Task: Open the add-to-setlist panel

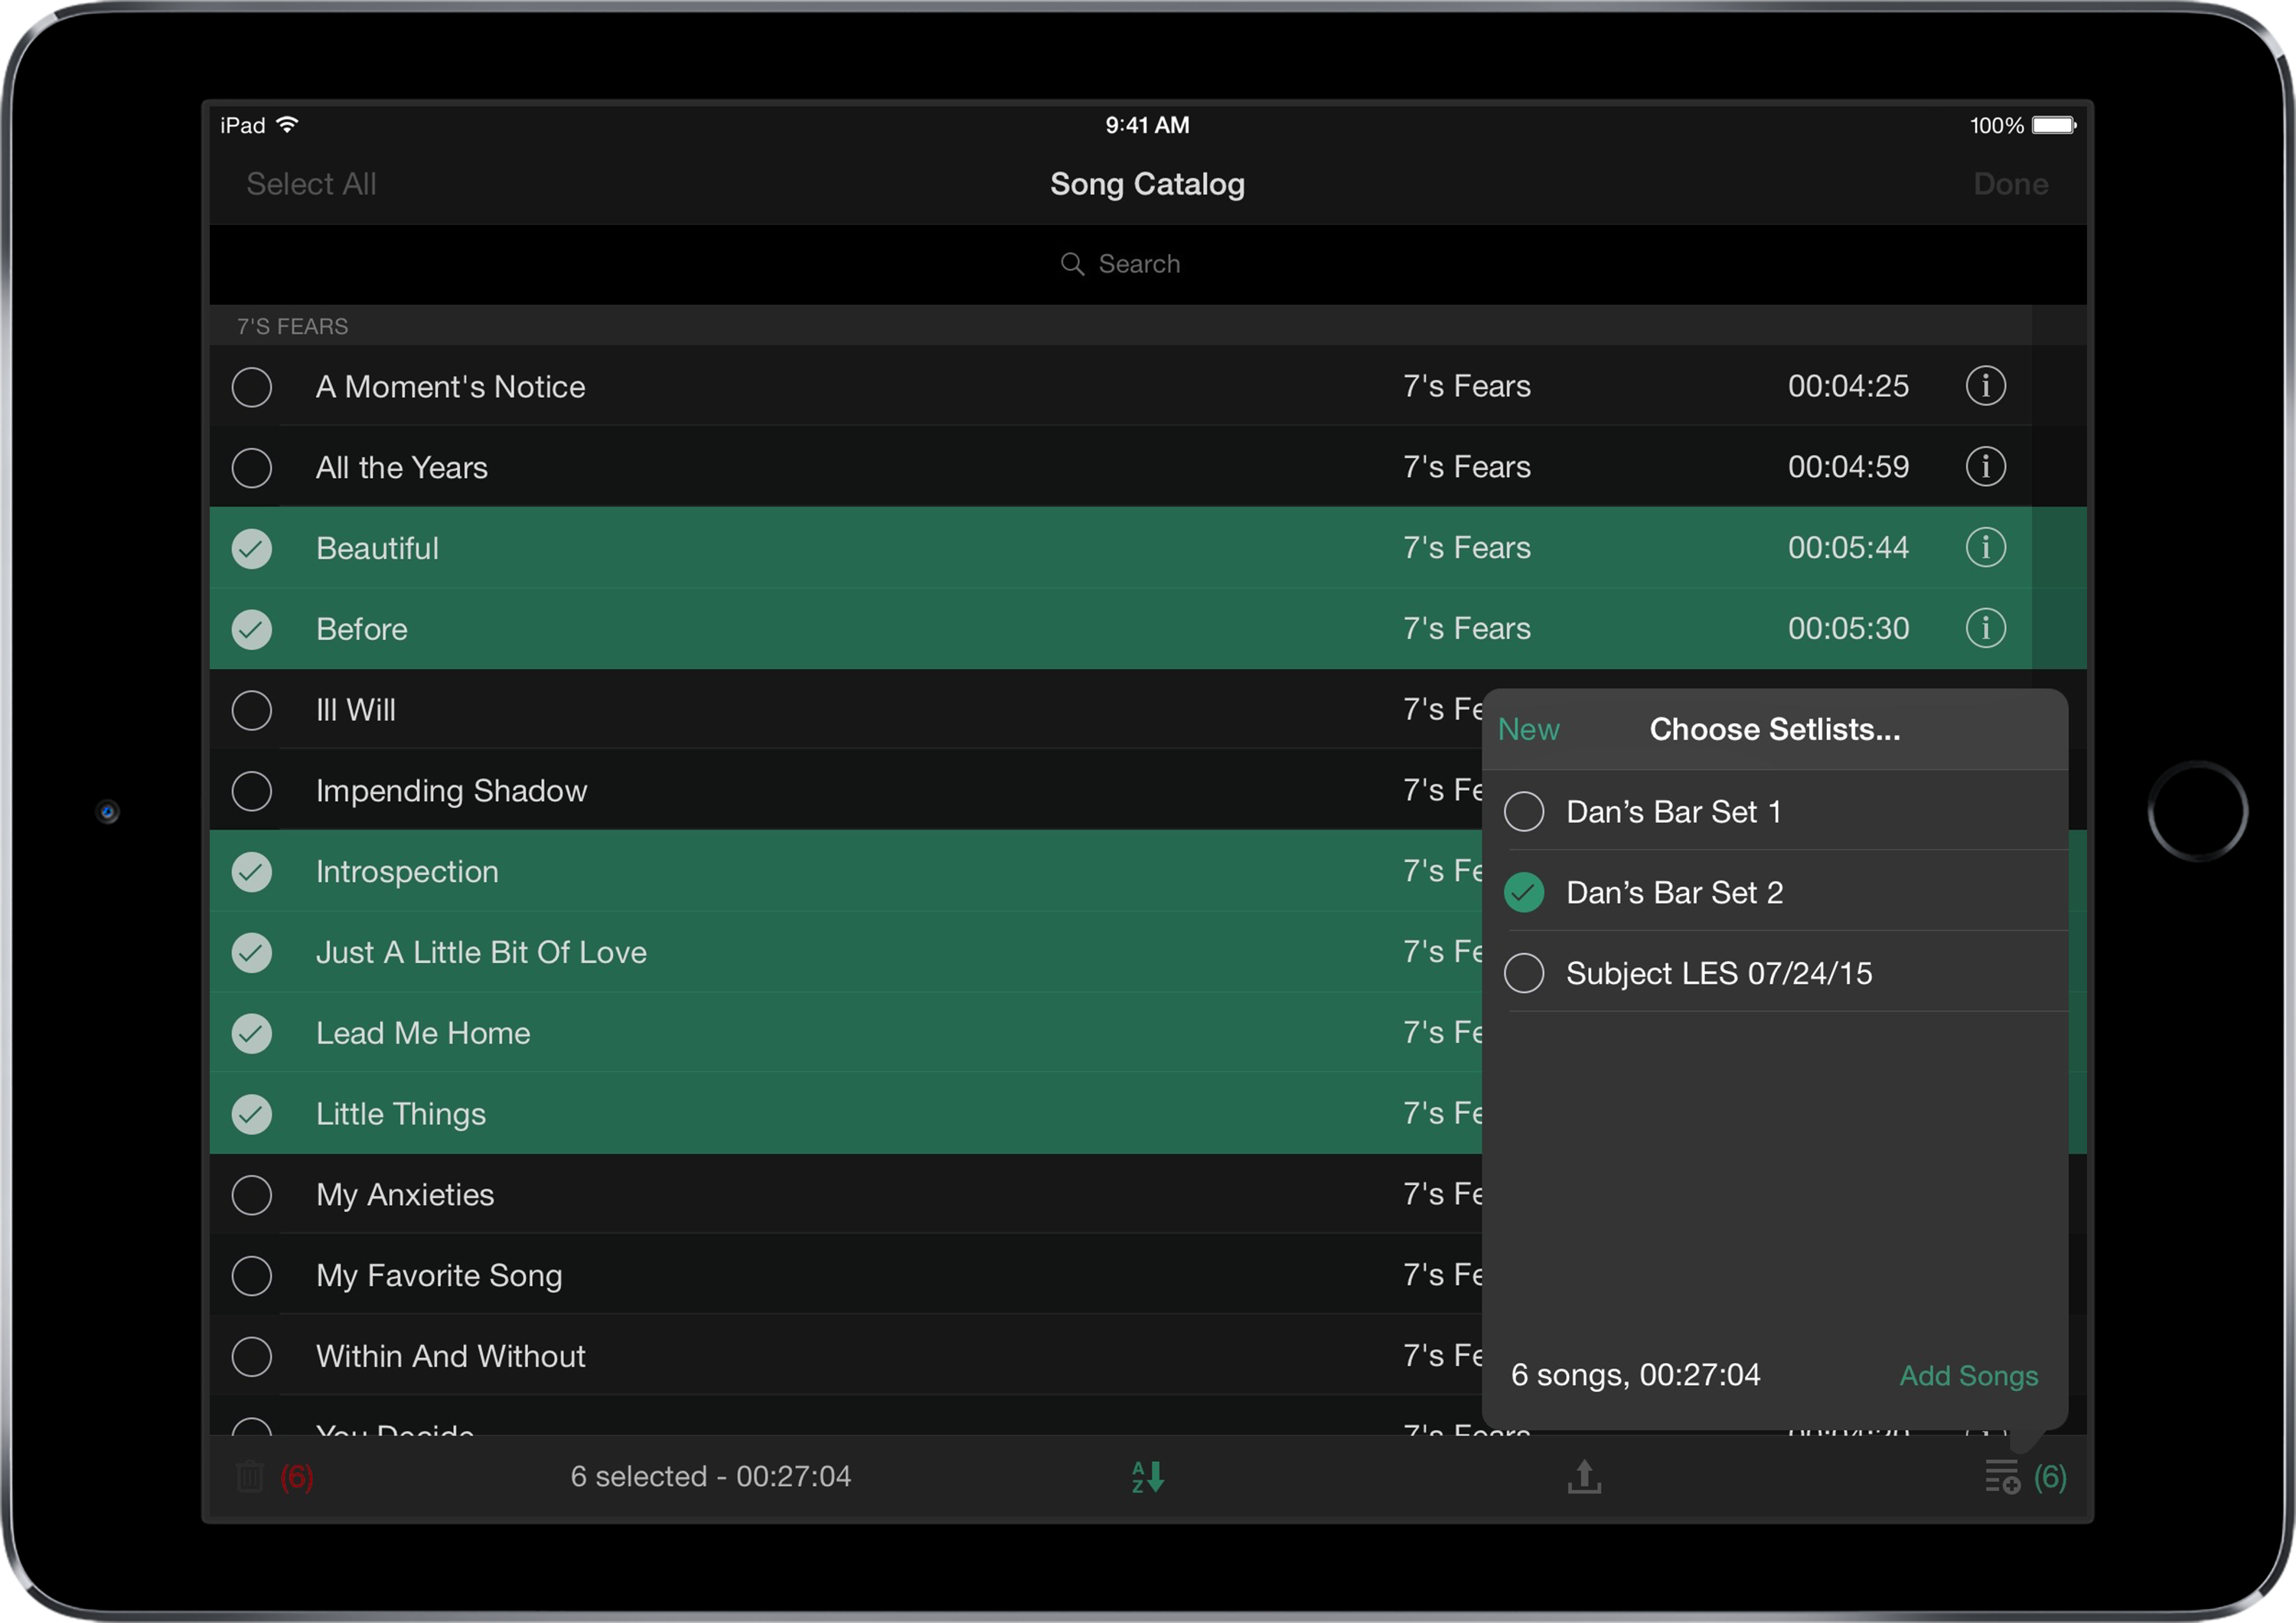Action: [2001, 1477]
